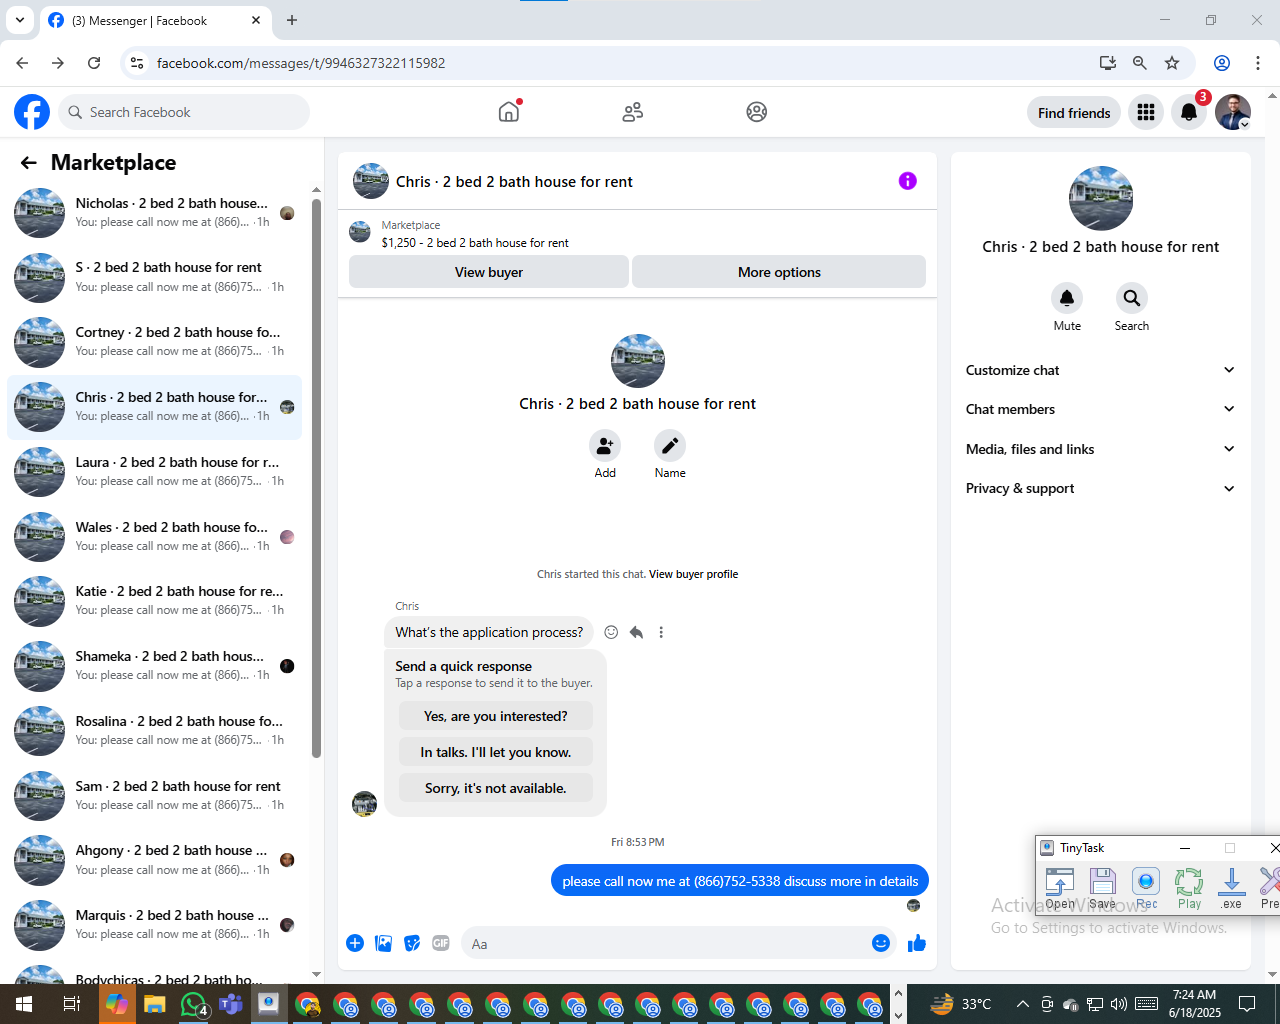Viewport: 1280px width, 1024px height.
Task: Expand Chat members section
Action: (1100, 409)
